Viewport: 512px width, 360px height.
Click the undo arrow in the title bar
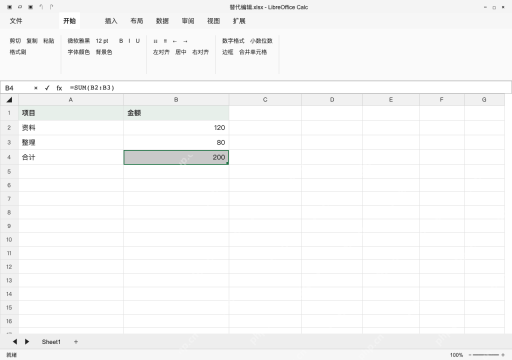pos(41,7)
